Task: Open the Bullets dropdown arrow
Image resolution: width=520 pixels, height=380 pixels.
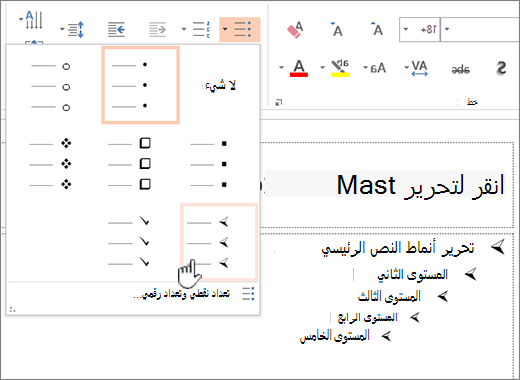Action: pos(225,29)
